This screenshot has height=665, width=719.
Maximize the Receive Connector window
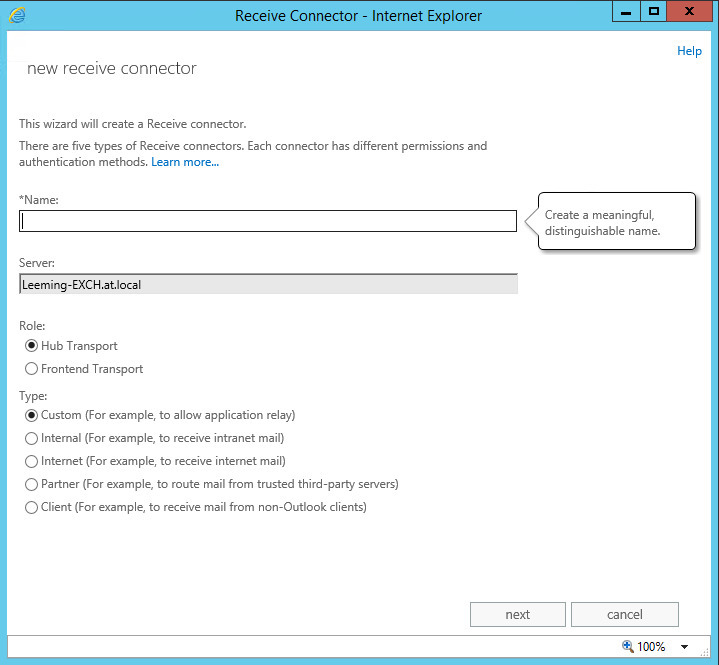click(653, 11)
